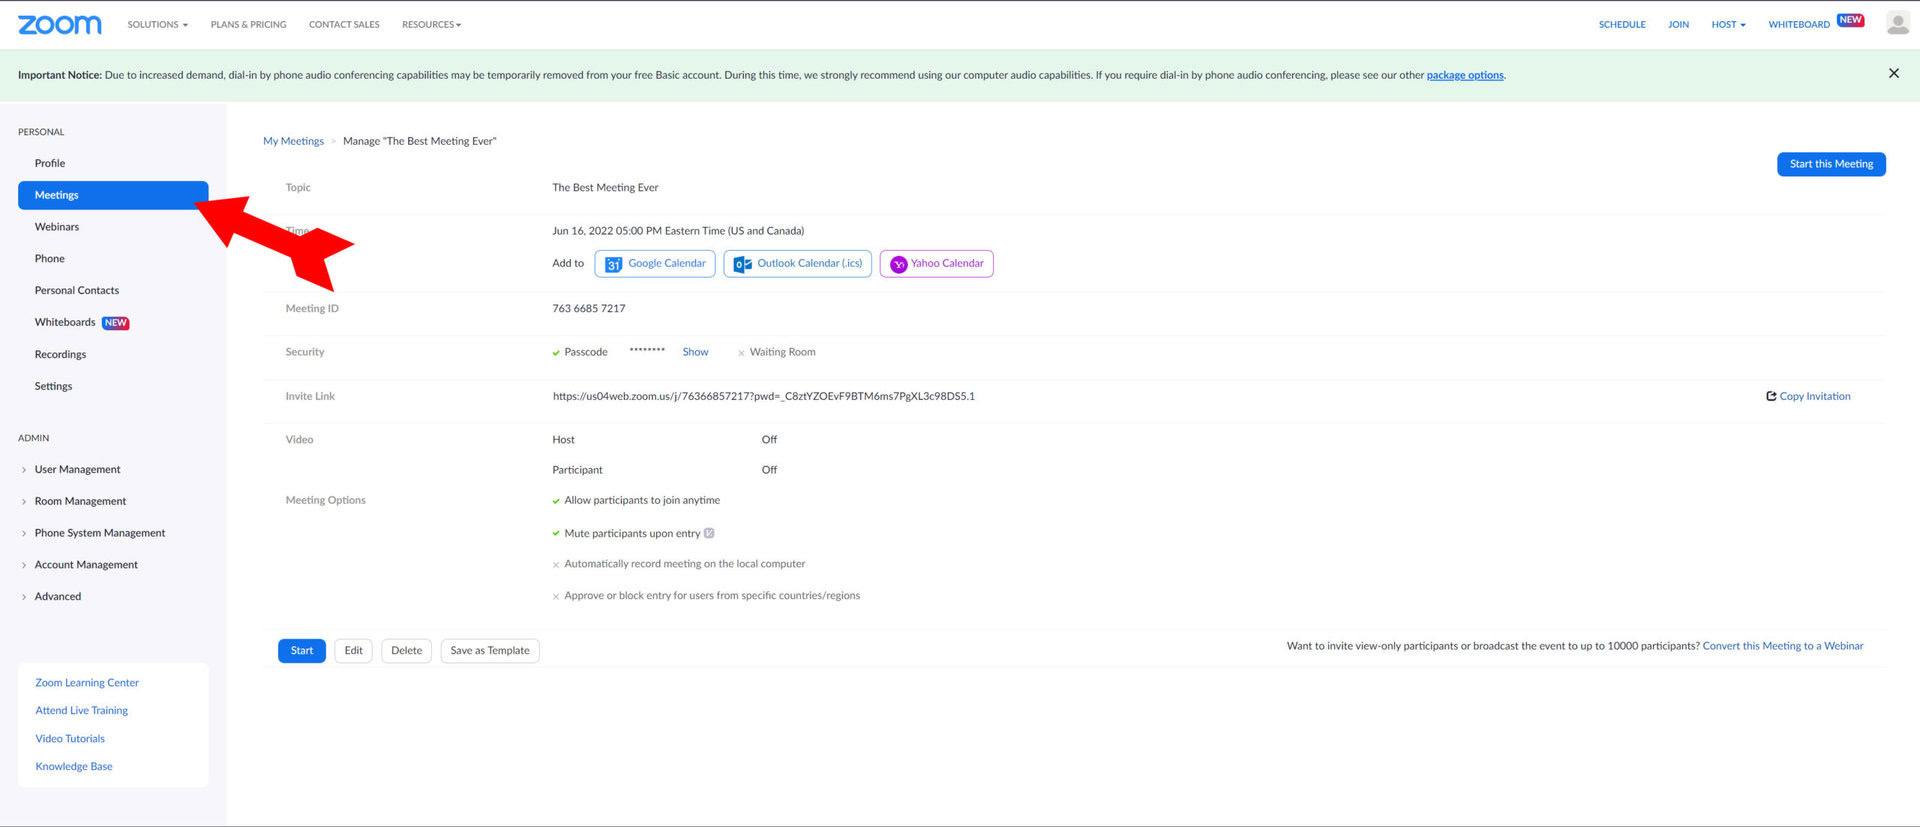Image resolution: width=1920 pixels, height=827 pixels.
Task: Click the Outlook Calendar icon
Action: tap(742, 264)
